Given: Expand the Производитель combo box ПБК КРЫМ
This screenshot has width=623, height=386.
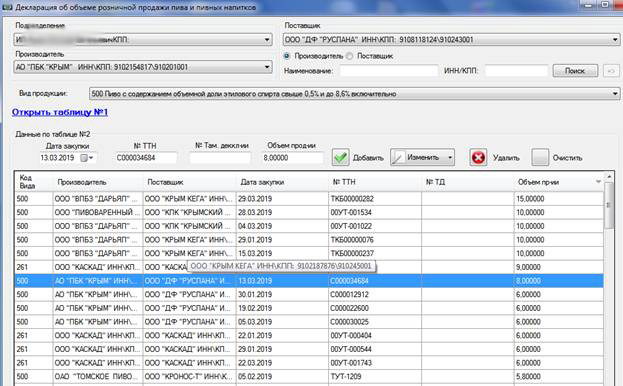Looking at the screenshot, I should point(267,67).
